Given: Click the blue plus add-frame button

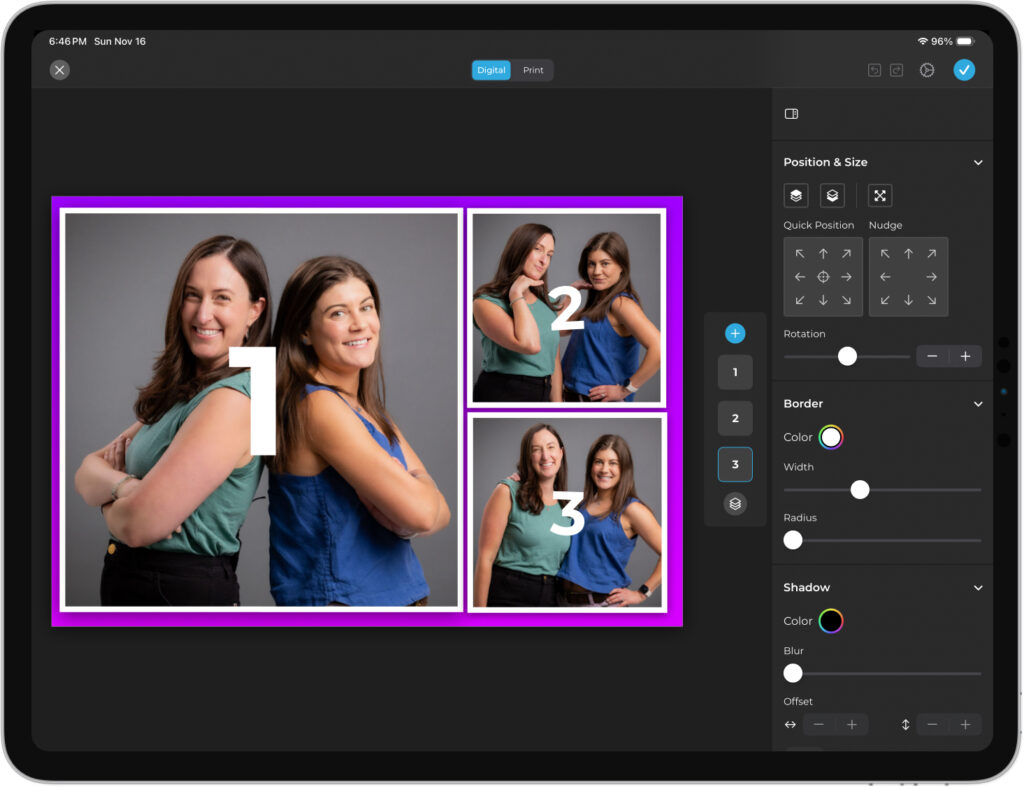Looking at the screenshot, I should [x=735, y=334].
